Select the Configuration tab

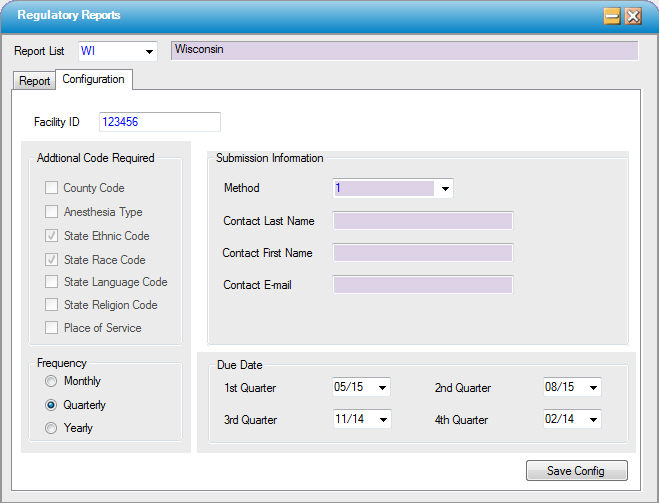(x=94, y=79)
